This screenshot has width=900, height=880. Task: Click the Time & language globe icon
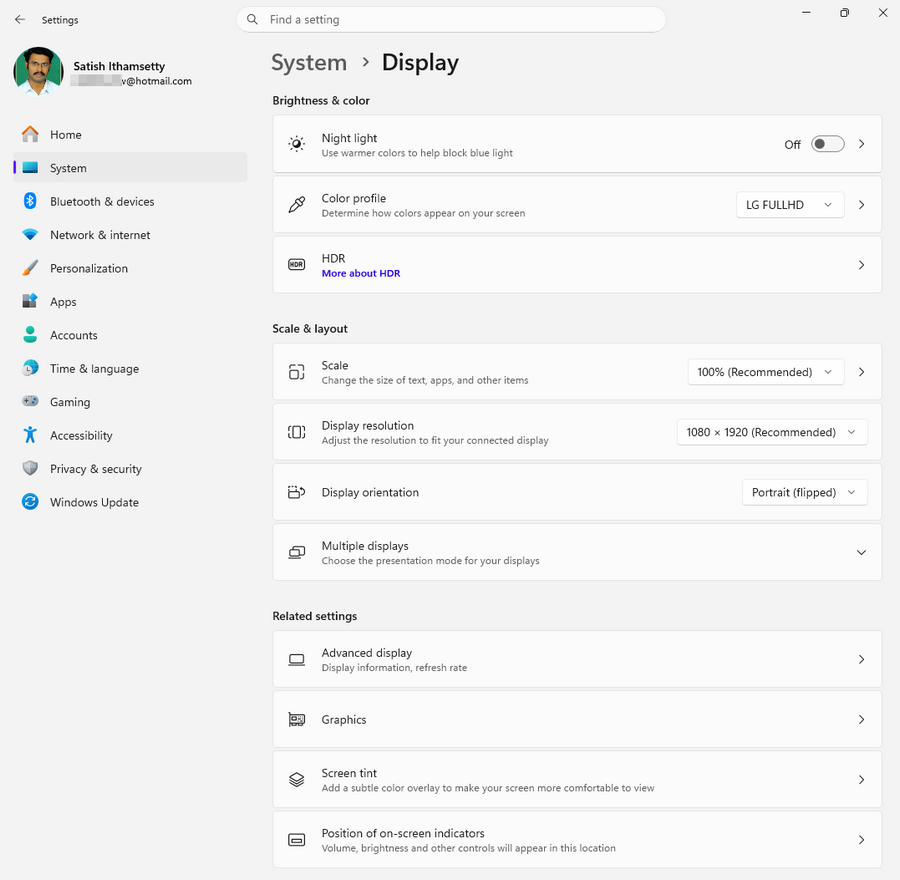tap(30, 368)
